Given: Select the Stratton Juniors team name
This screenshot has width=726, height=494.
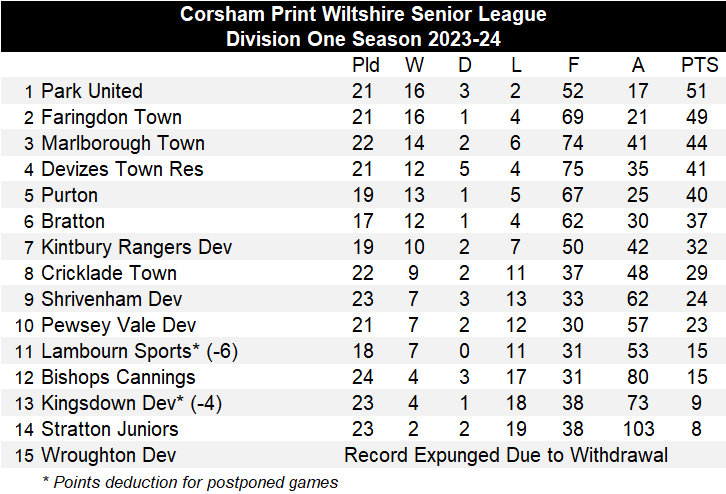Looking at the screenshot, I should pyautogui.click(x=110, y=429).
